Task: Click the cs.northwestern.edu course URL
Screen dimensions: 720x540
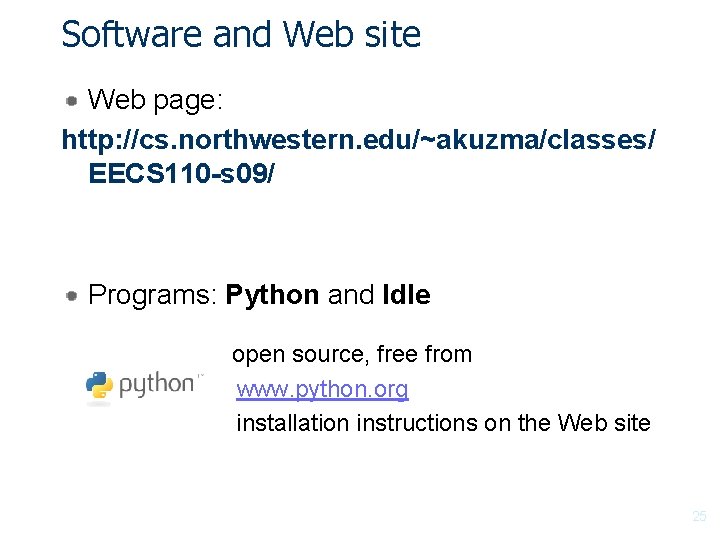Action: (x=358, y=140)
